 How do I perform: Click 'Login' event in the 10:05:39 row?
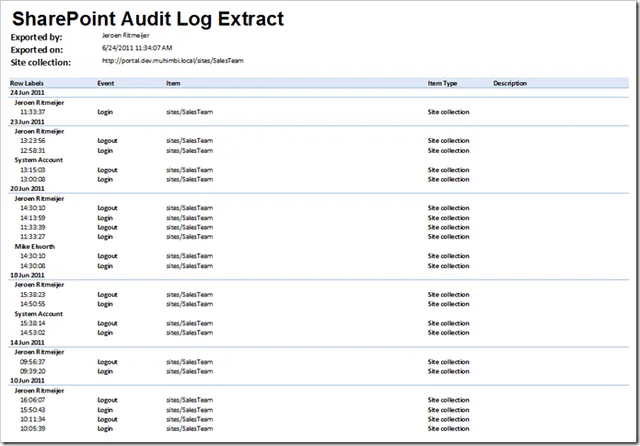pos(105,429)
